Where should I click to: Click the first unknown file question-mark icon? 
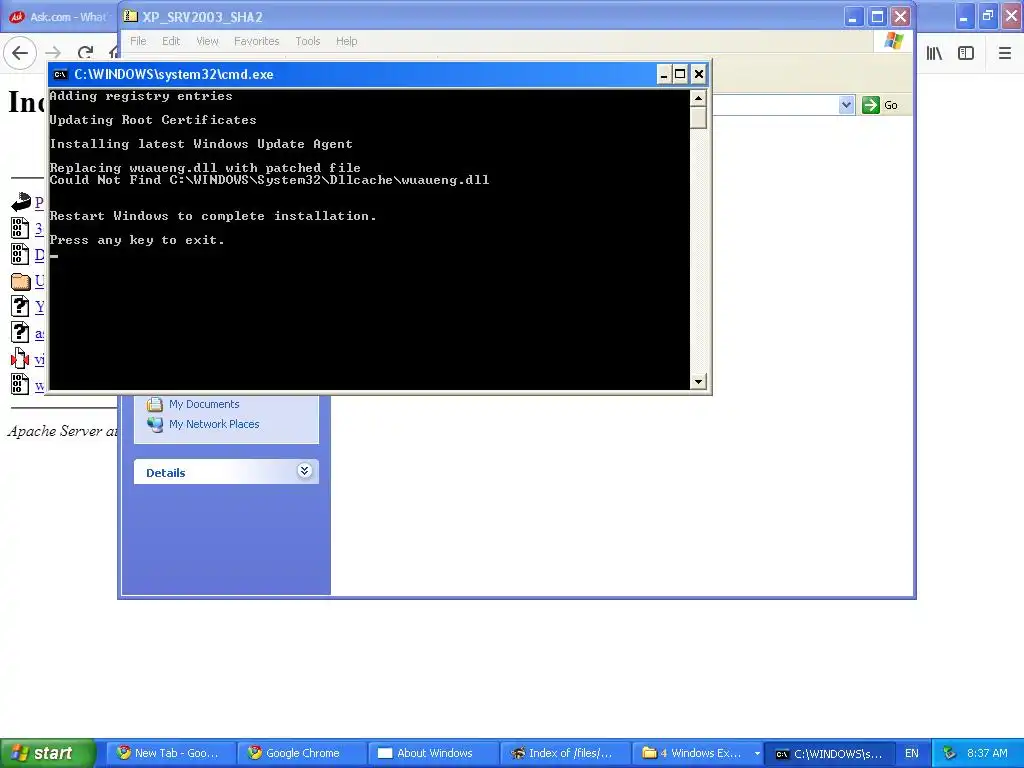tap(20, 306)
